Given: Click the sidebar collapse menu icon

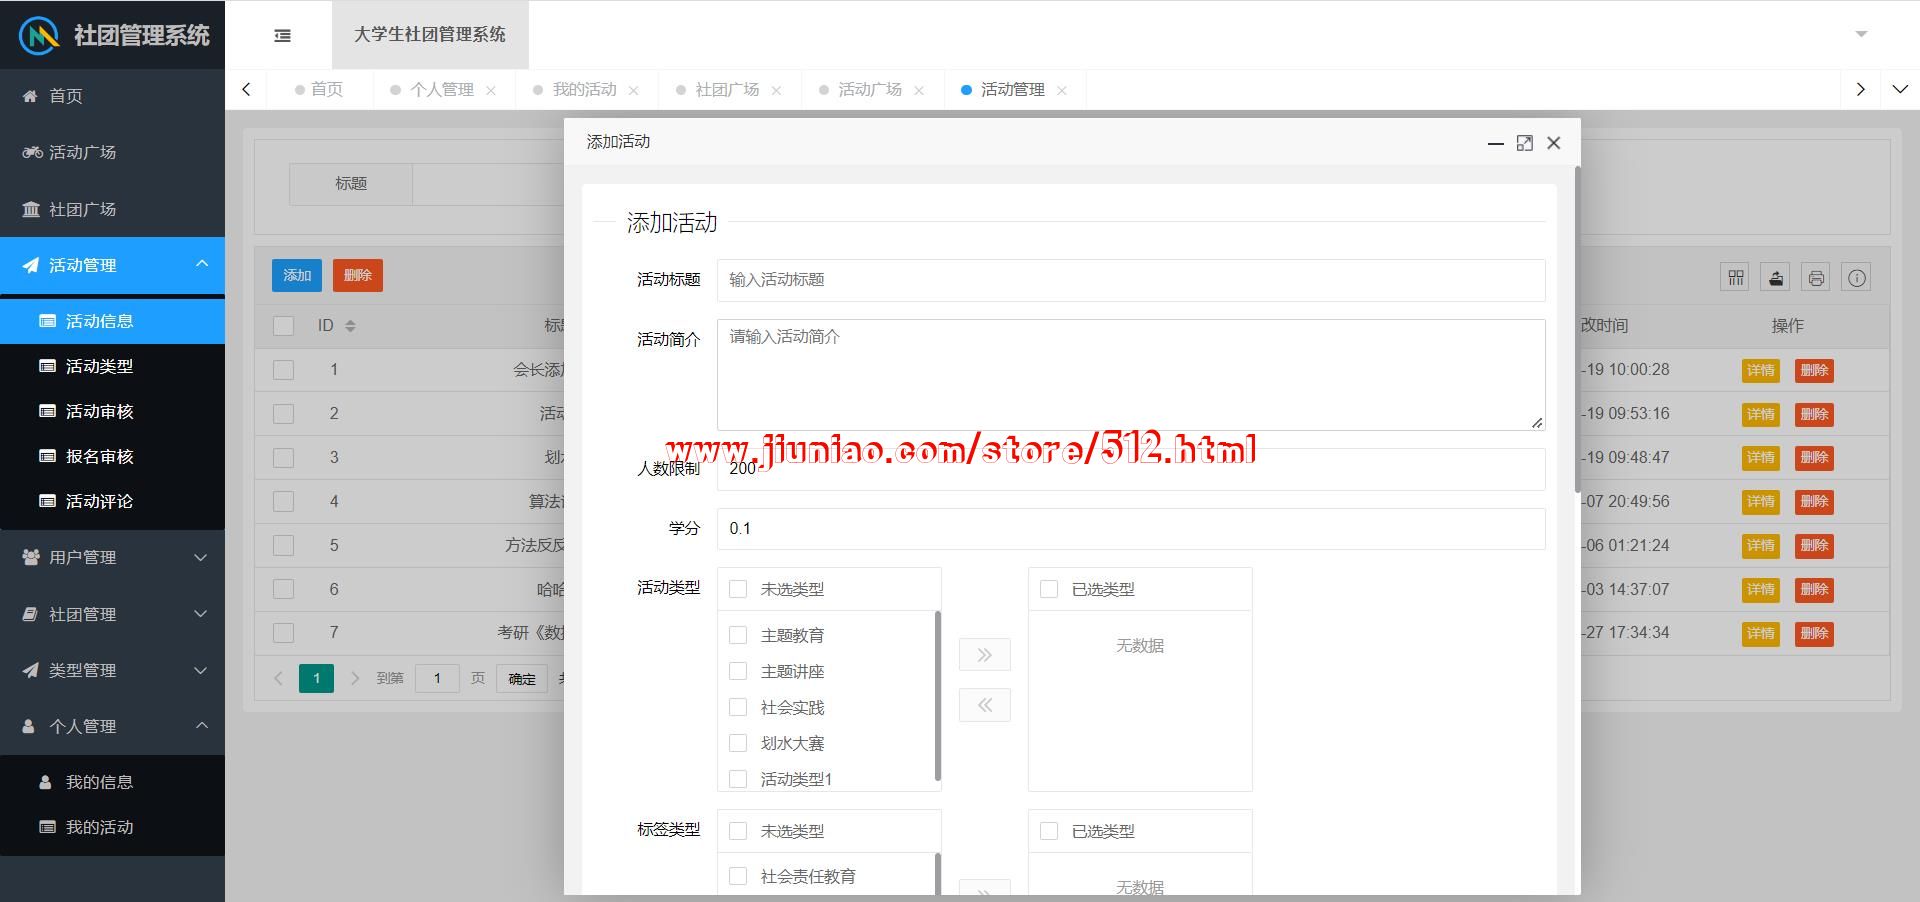Looking at the screenshot, I should [x=283, y=36].
